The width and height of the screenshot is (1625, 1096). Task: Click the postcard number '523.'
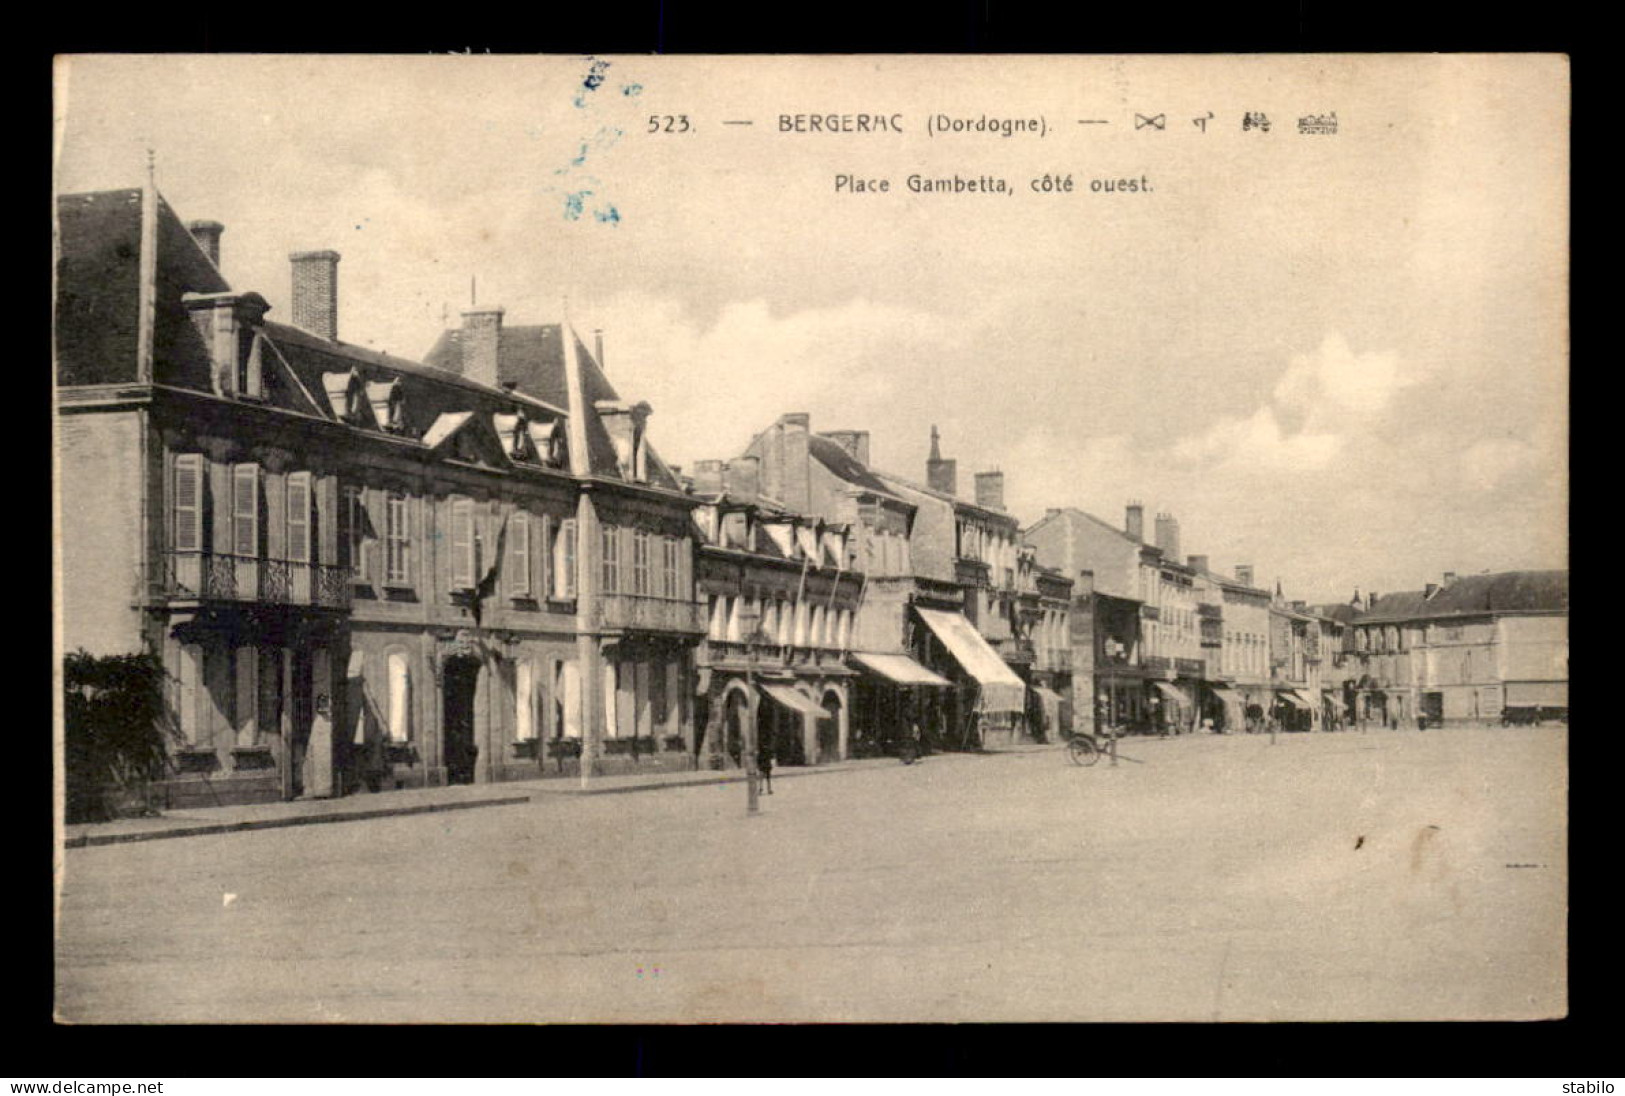[x=672, y=125]
